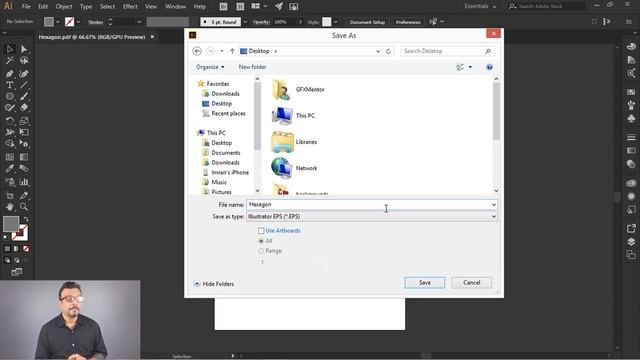Open Document Setup

coord(367,22)
